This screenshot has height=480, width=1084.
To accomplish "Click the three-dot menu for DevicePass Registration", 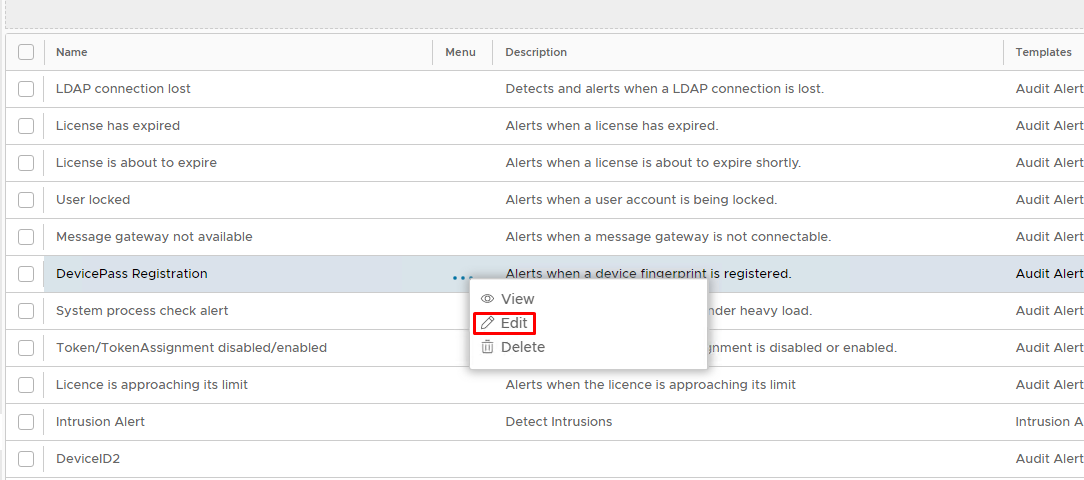I will [461, 277].
